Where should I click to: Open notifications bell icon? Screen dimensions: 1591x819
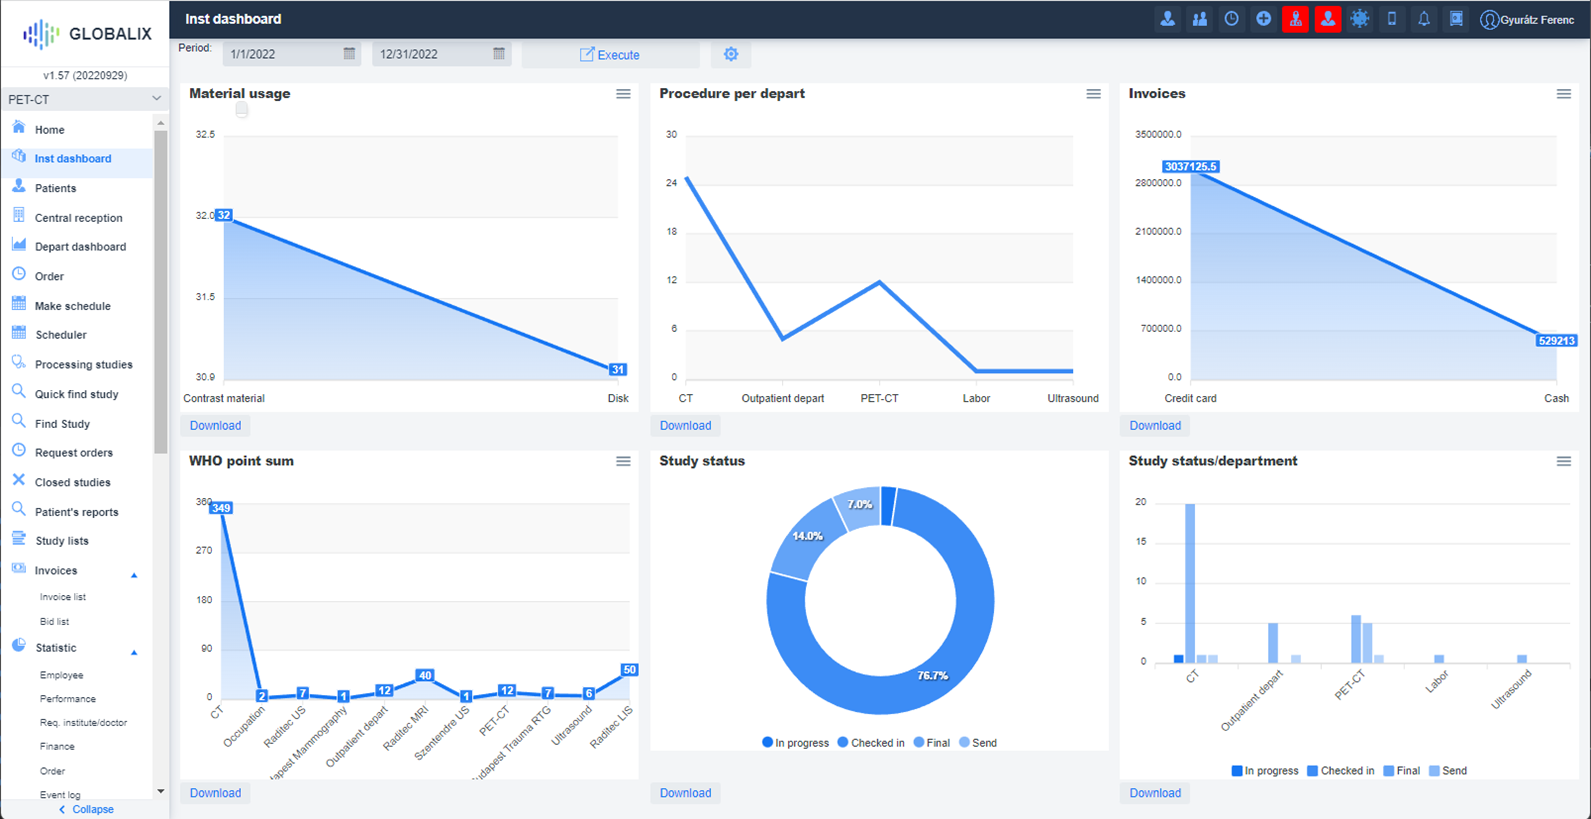coord(1423,19)
